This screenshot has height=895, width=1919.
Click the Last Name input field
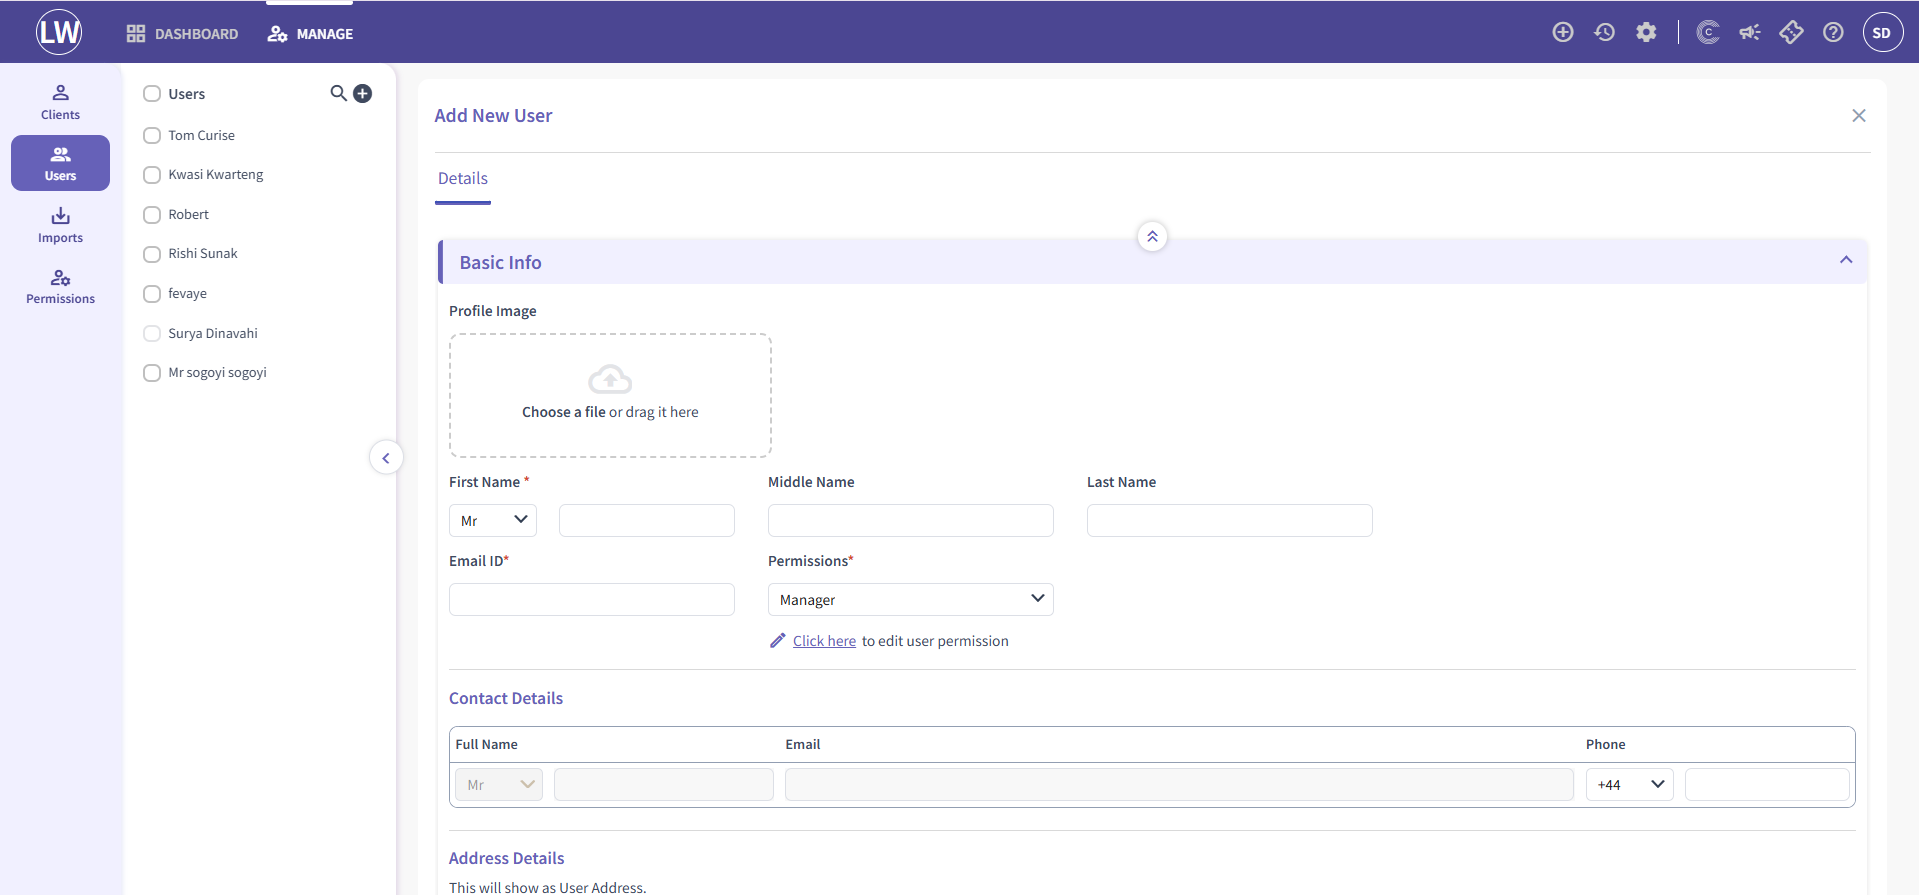point(1230,520)
